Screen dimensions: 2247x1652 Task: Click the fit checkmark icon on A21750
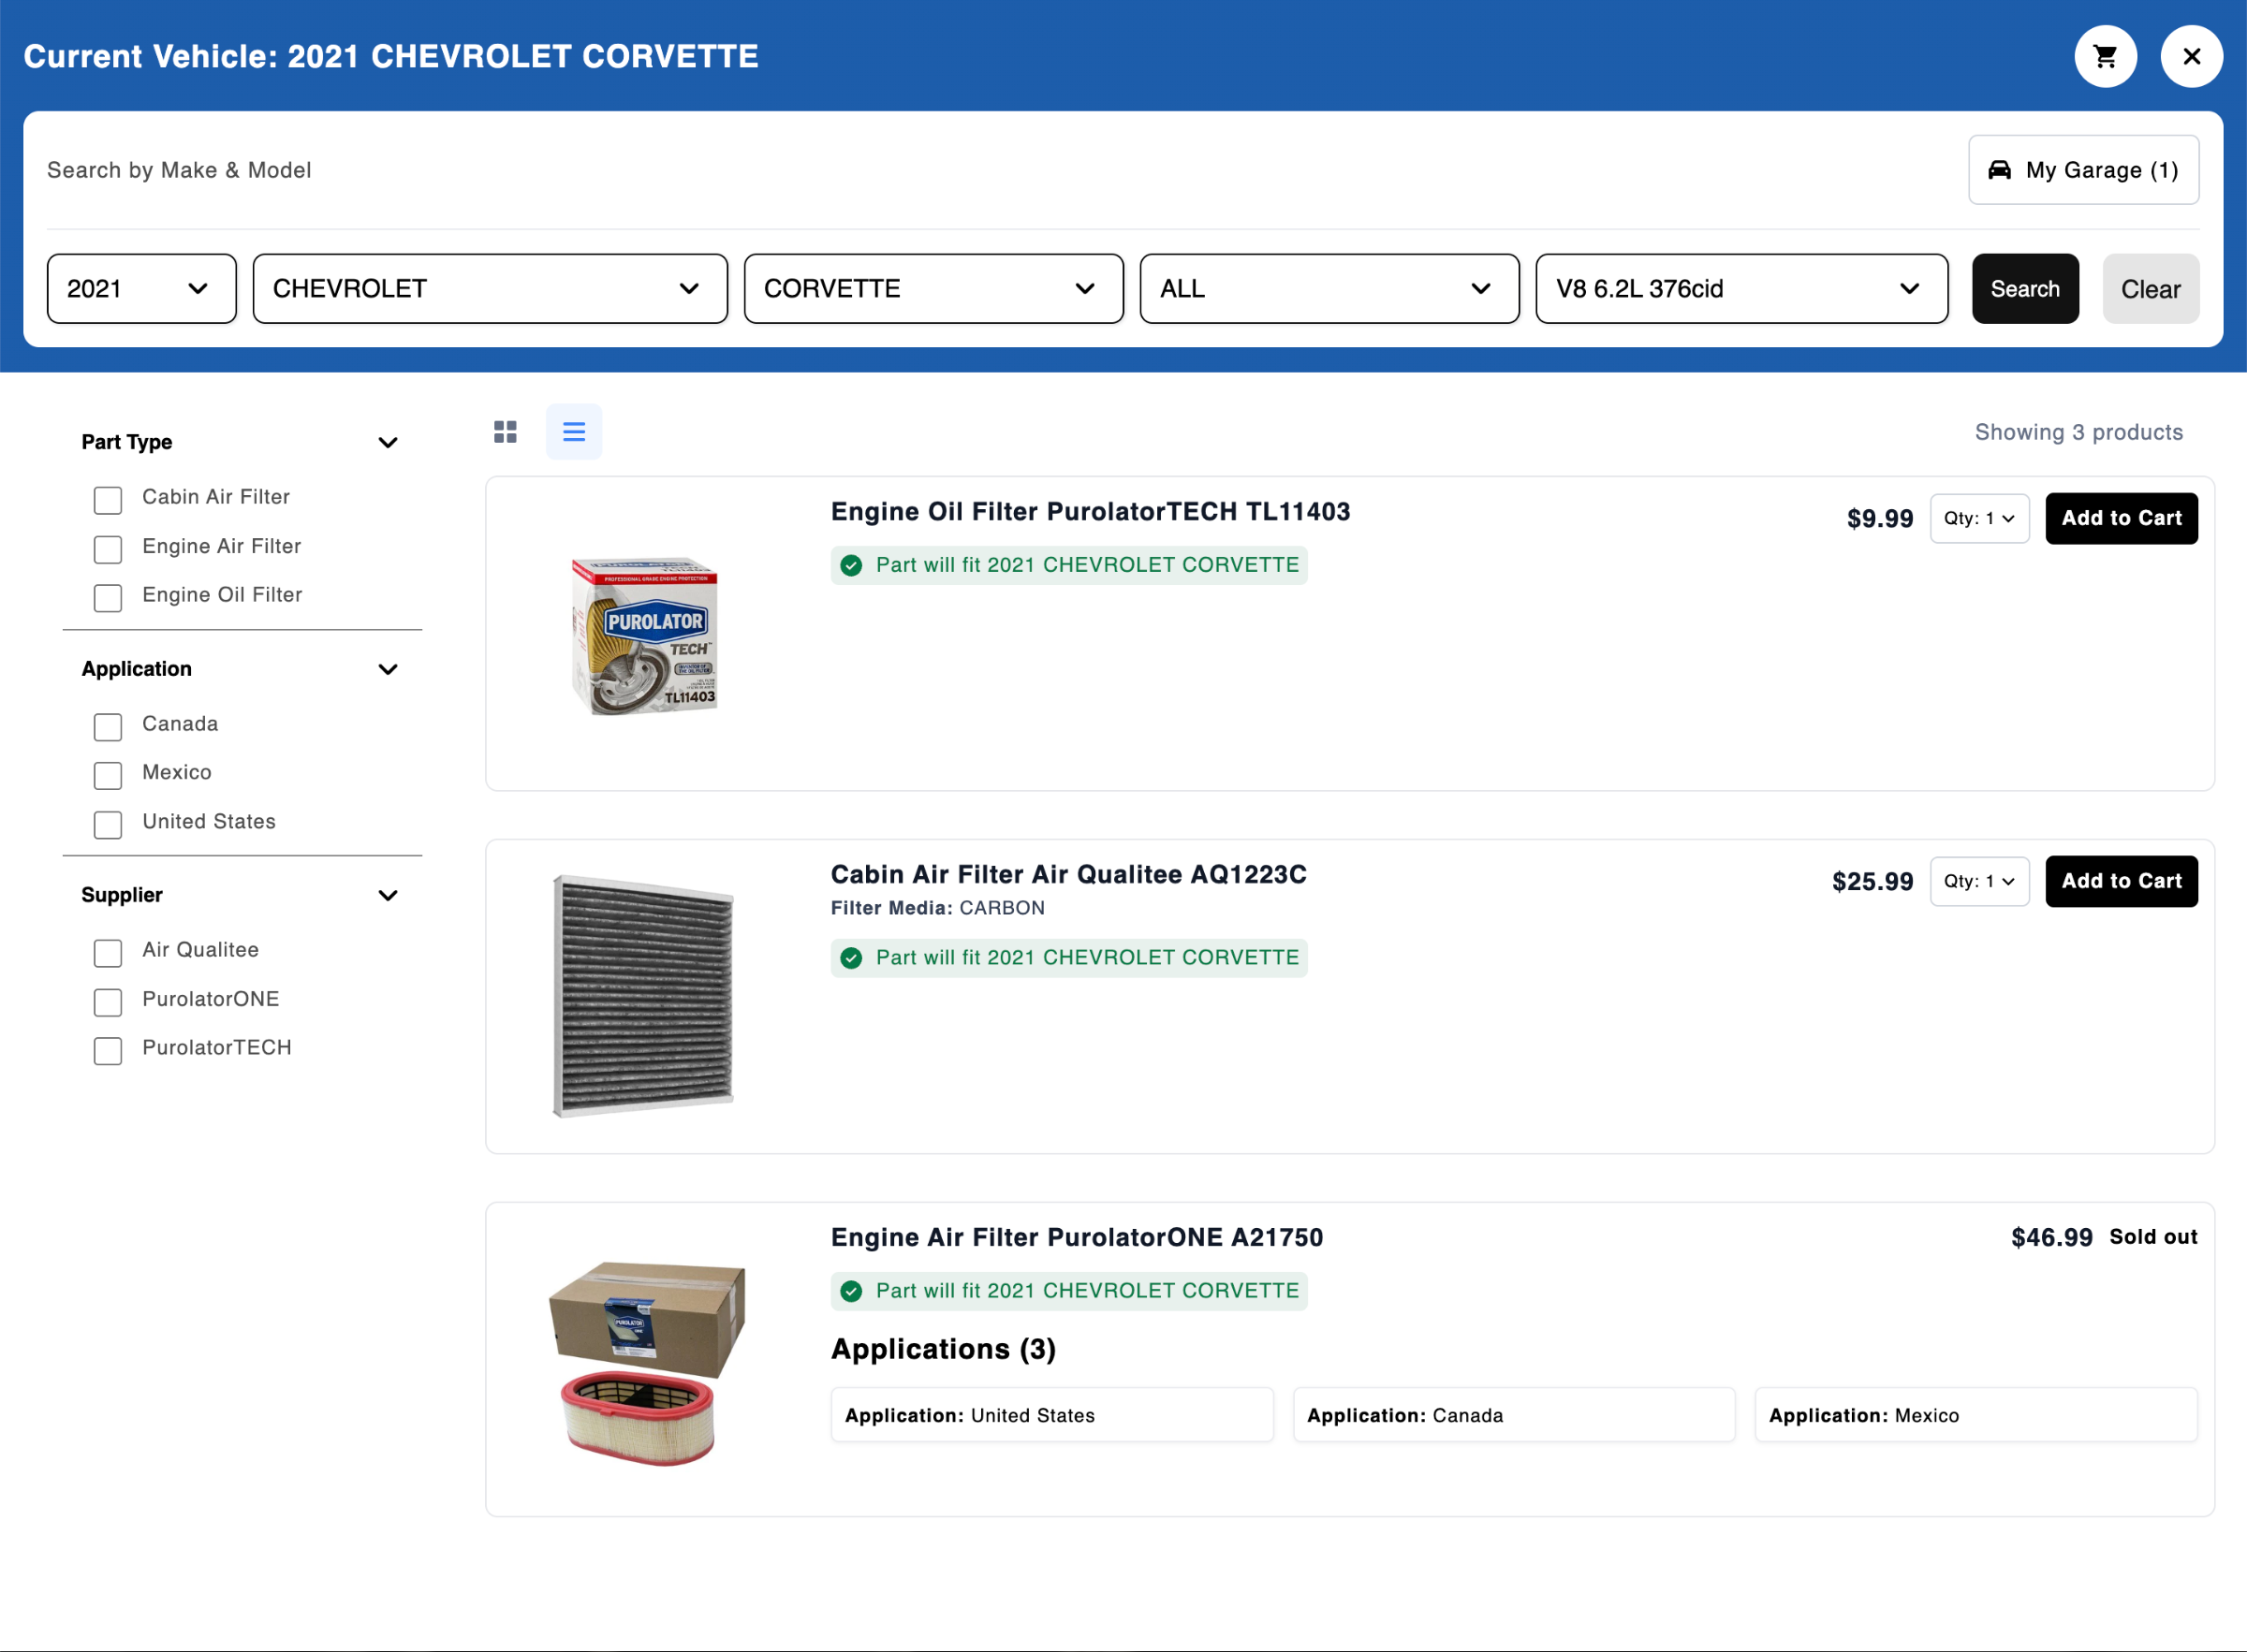[x=851, y=1291]
